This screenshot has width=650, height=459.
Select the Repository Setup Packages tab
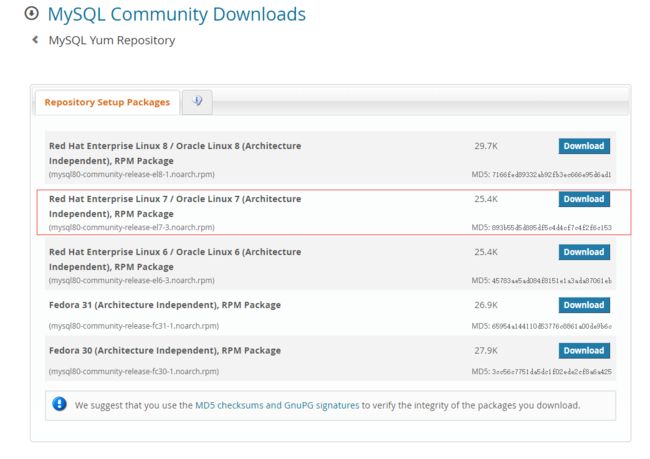[107, 102]
